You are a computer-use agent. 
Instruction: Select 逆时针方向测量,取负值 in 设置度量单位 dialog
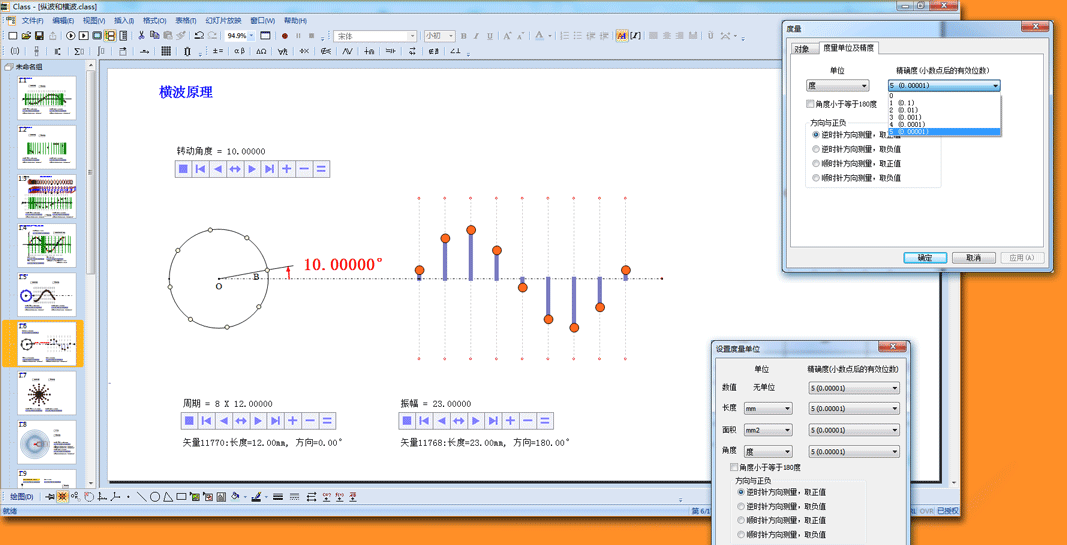coord(741,506)
